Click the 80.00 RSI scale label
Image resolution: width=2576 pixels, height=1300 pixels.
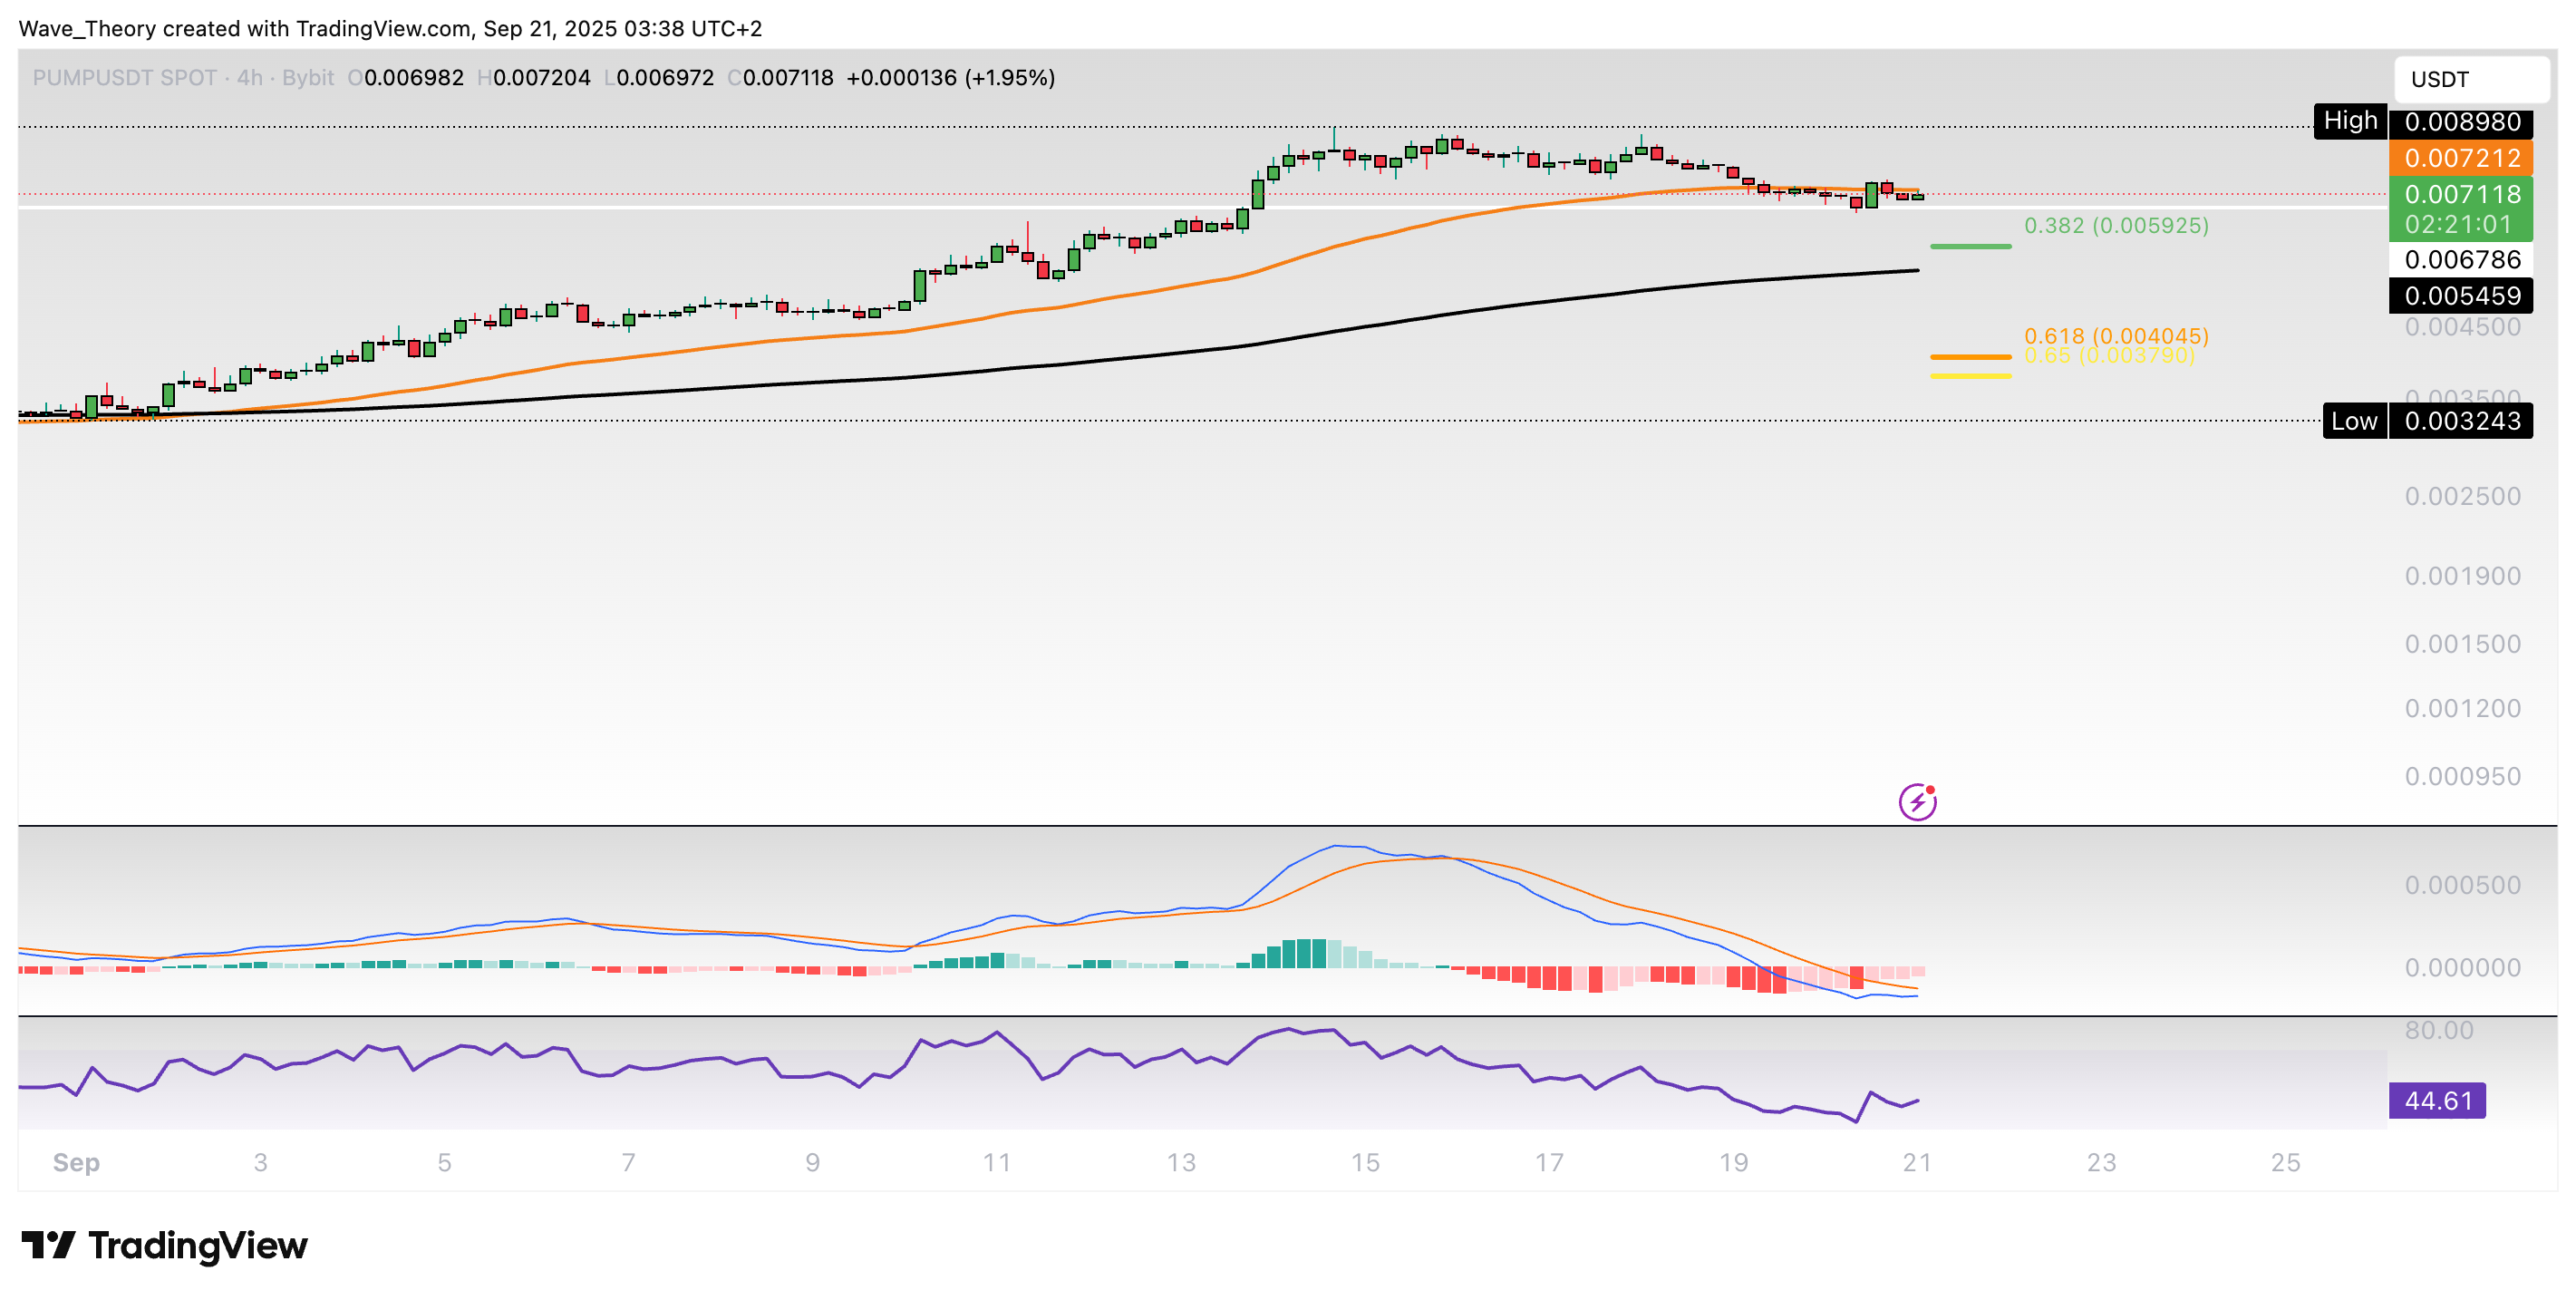tap(2438, 1030)
